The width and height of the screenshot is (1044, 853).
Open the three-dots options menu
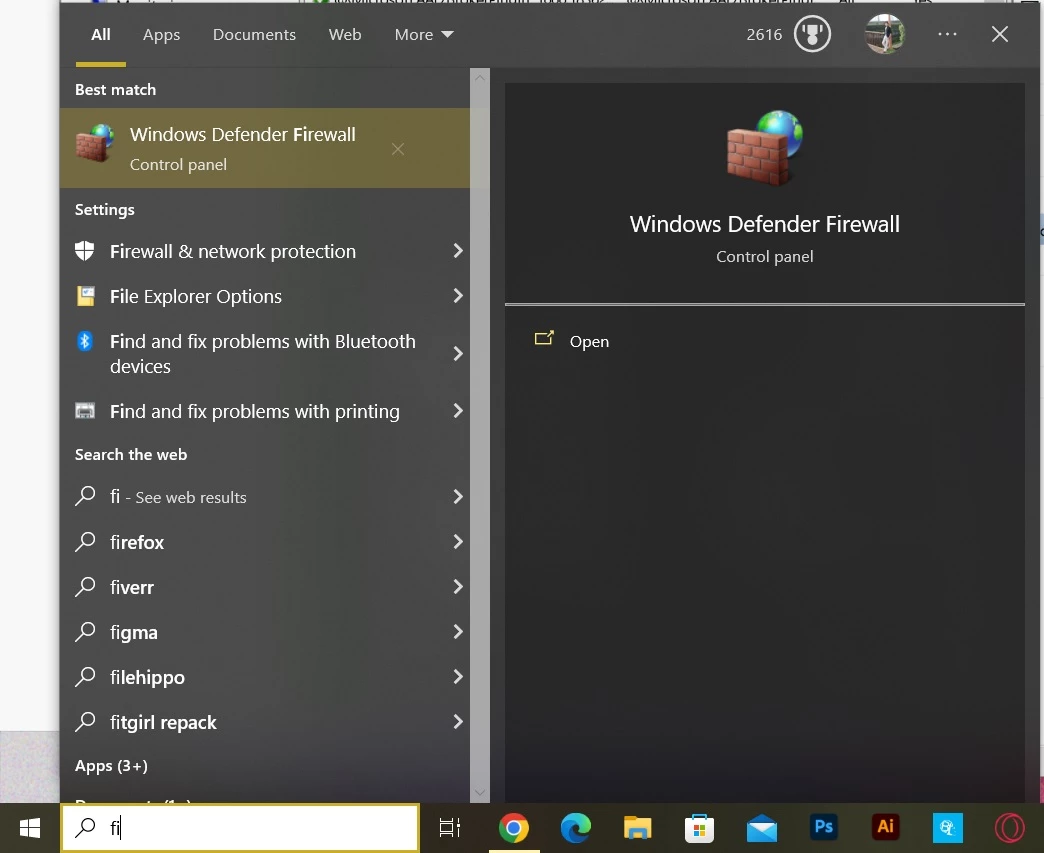coord(947,34)
